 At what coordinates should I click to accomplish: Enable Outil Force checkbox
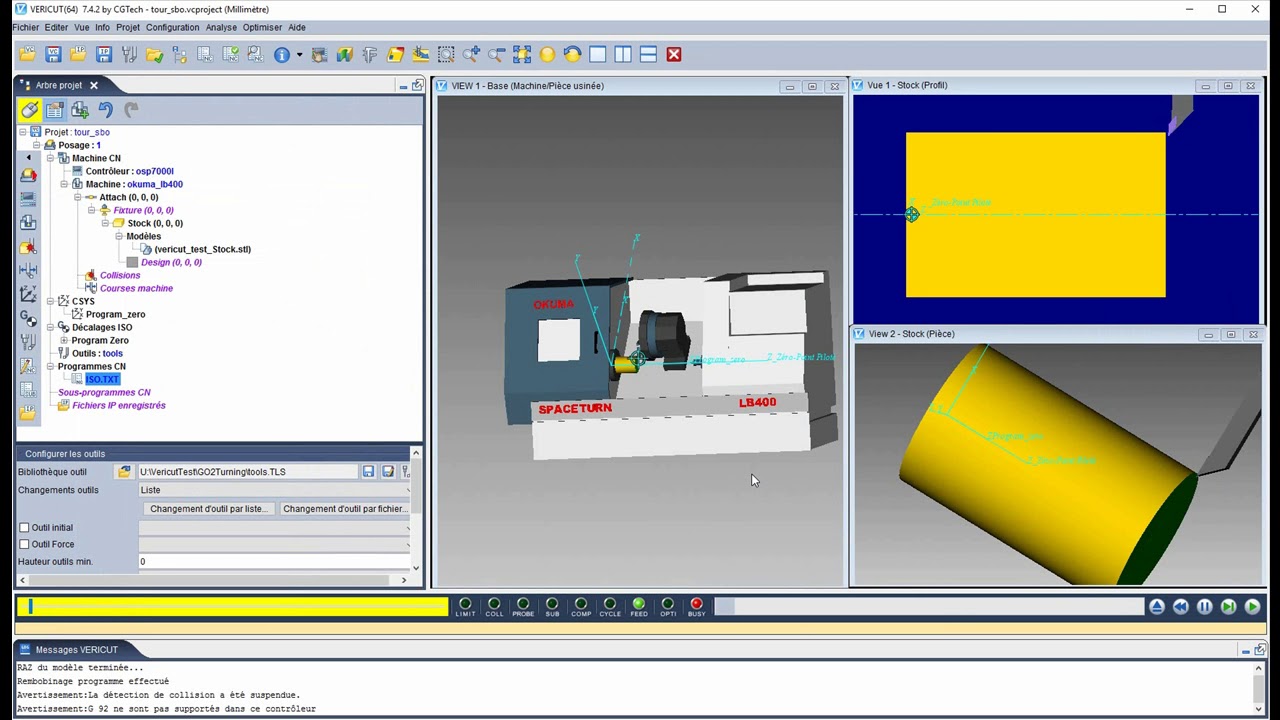[x=24, y=545]
